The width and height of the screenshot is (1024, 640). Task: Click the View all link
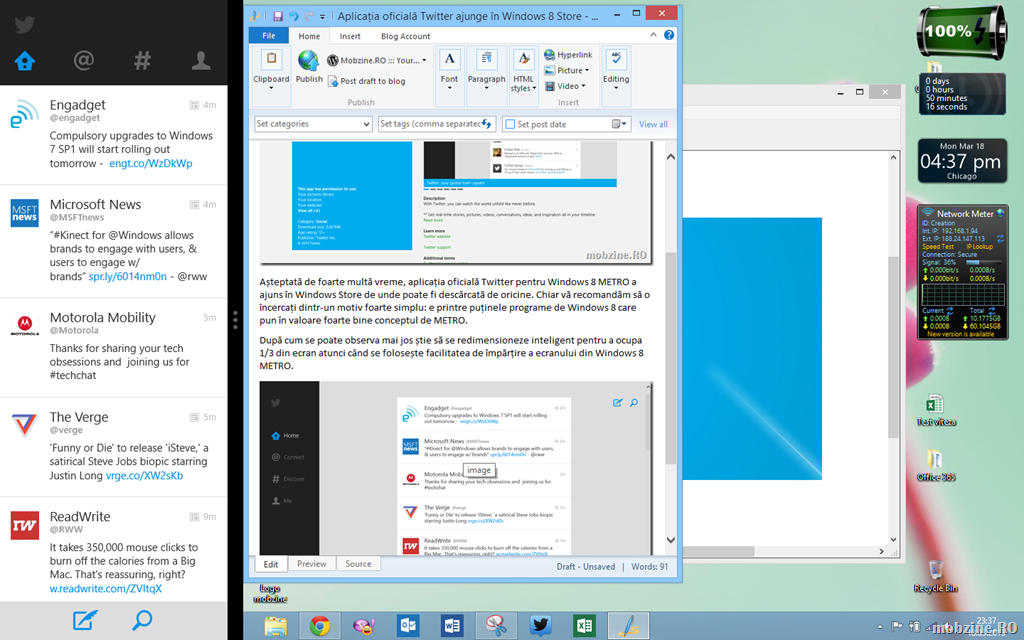[653, 124]
